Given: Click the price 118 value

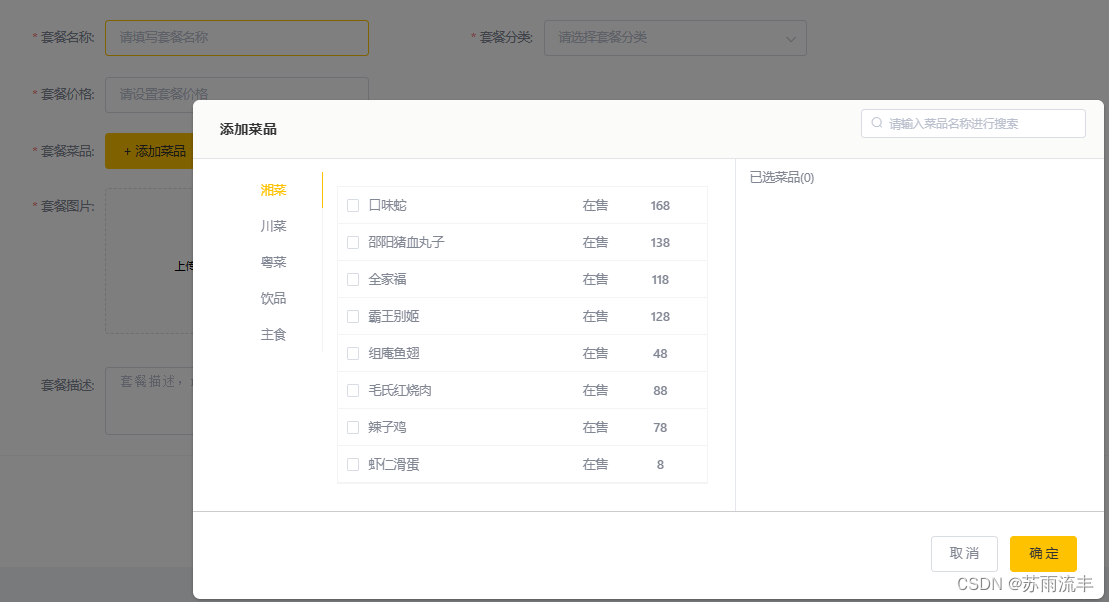Looking at the screenshot, I should [660, 279].
